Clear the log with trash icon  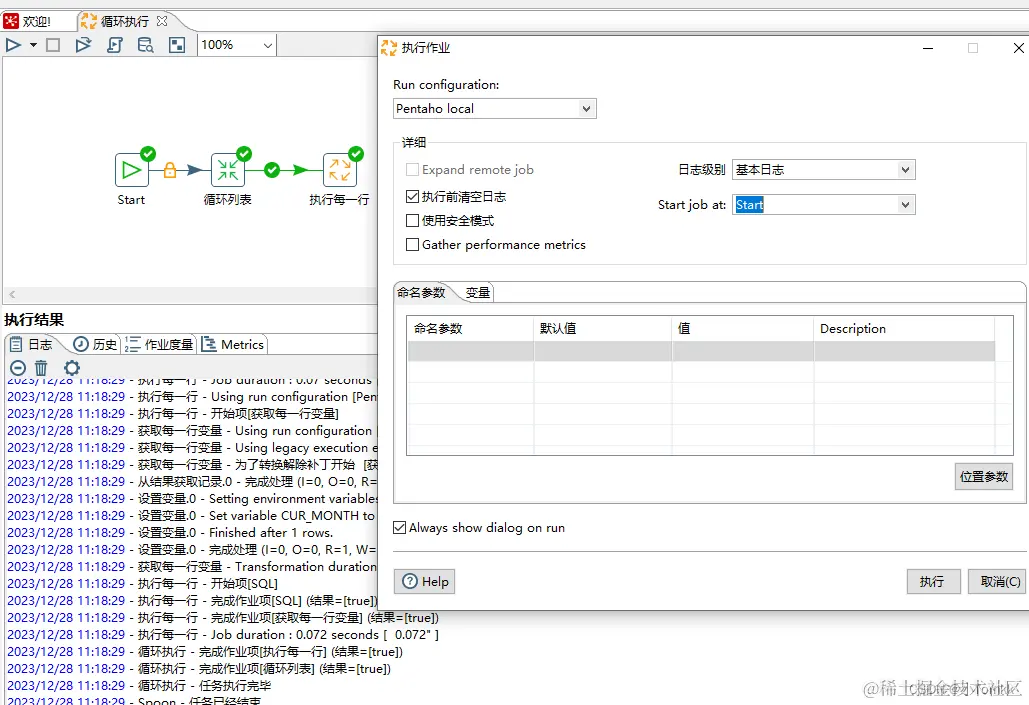click(41, 368)
